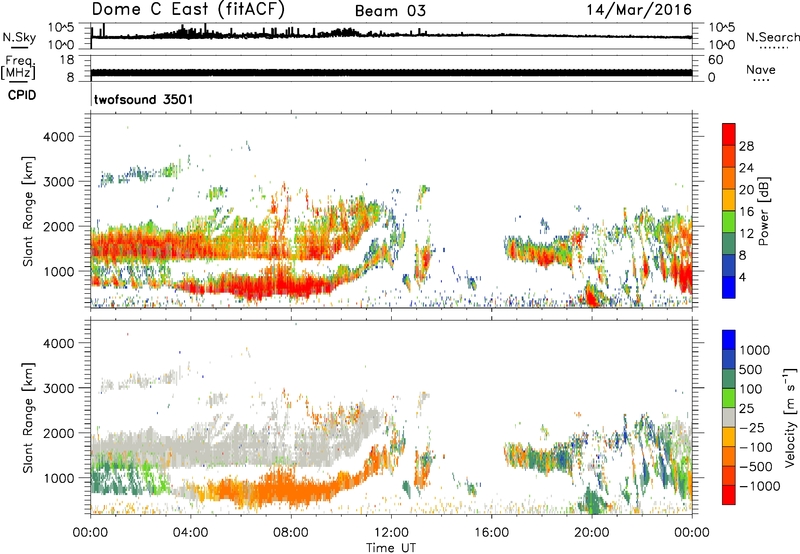The height and width of the screenshot is (554, 800).
Task: Click the 'Power [dB]' colorbar label
Action: point(763,211)
